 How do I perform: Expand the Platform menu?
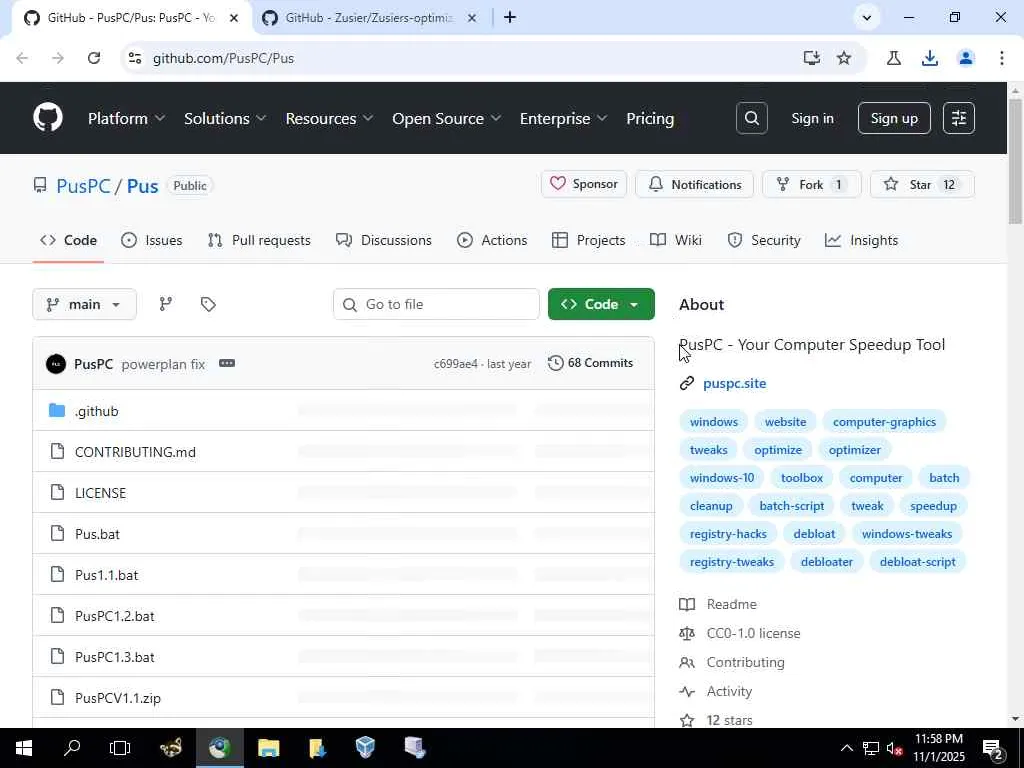[x=127, y=119]
